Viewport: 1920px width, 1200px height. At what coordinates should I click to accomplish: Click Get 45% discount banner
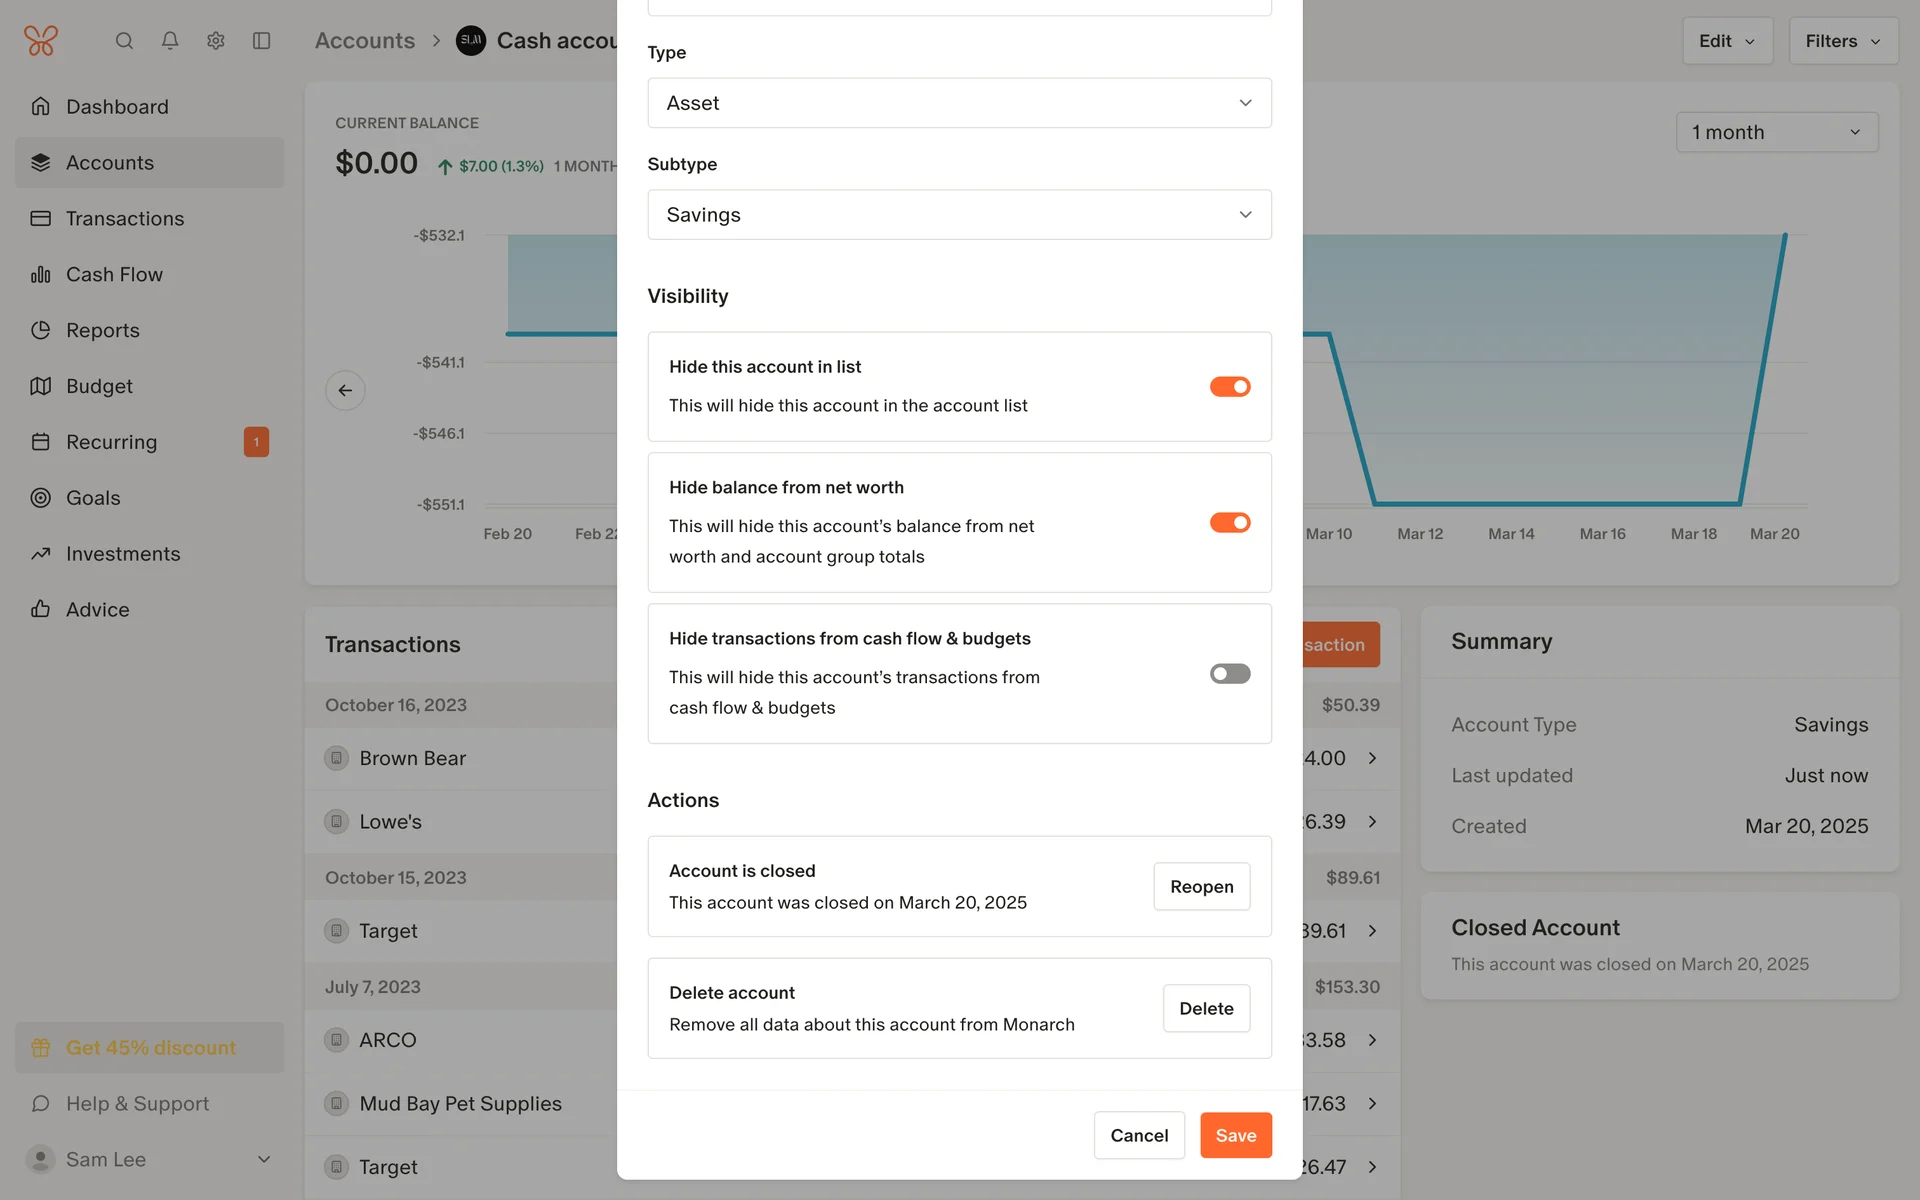(x=150, y=1047)
